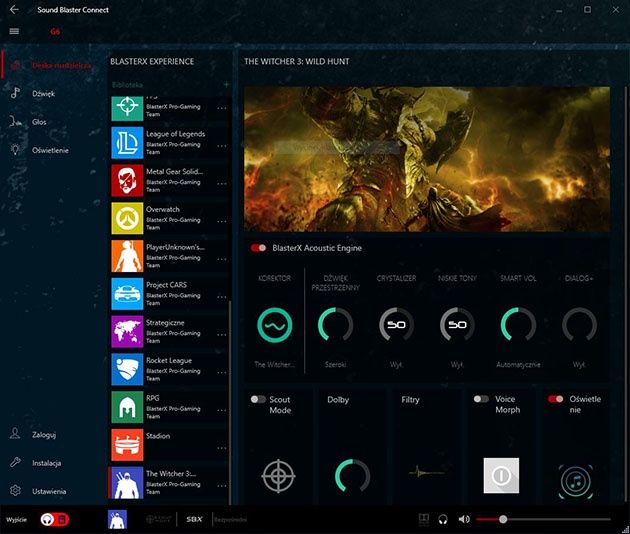Open more options for Metal Gear Solid
The width and height of the screenshot is (630, 534).
pyautogui.click(x=222, y=184)
